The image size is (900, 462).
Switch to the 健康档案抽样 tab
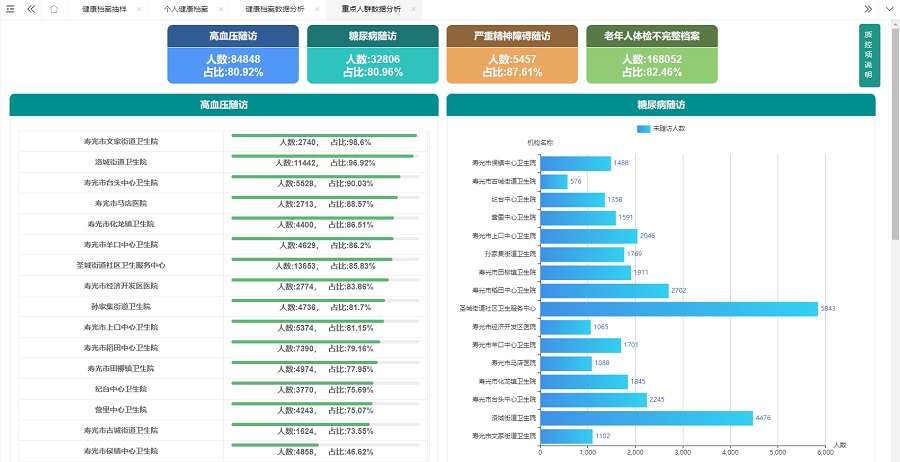tap(103, 8)
